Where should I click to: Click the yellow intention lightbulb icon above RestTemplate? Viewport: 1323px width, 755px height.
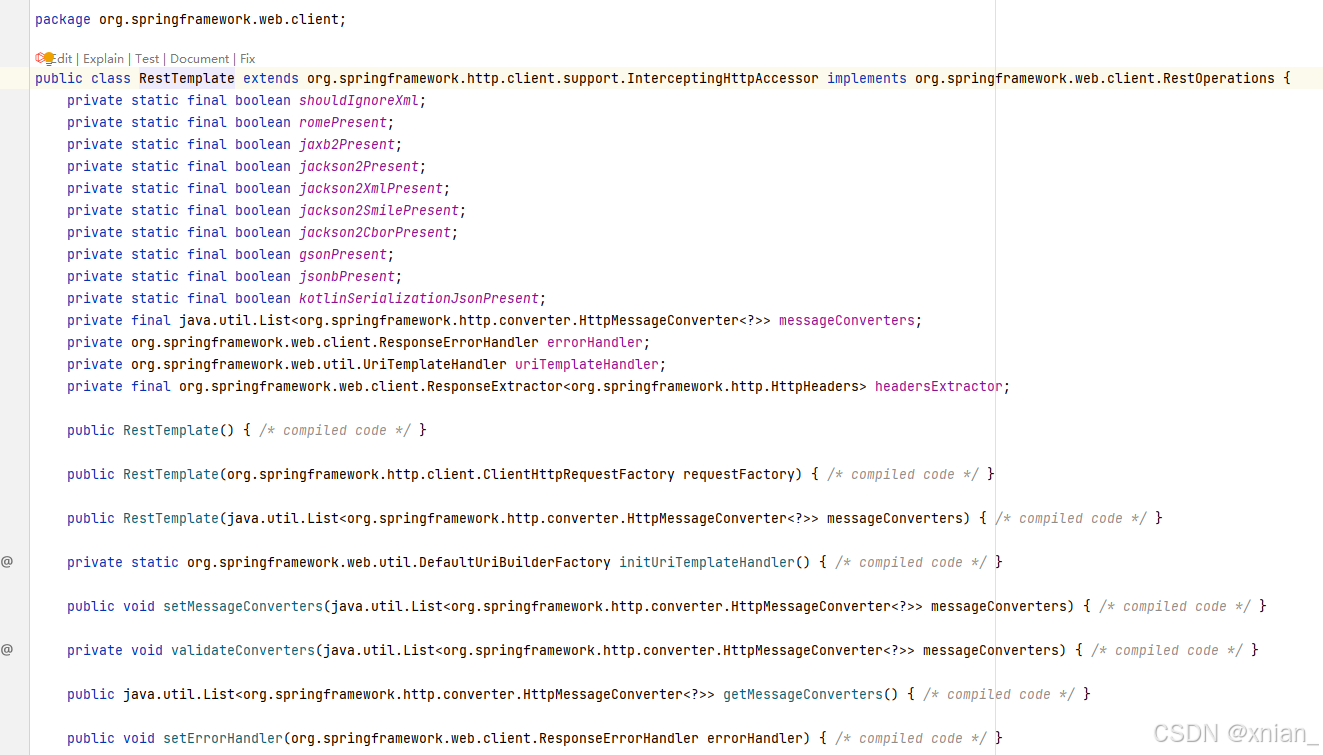[x=48, y=59]
